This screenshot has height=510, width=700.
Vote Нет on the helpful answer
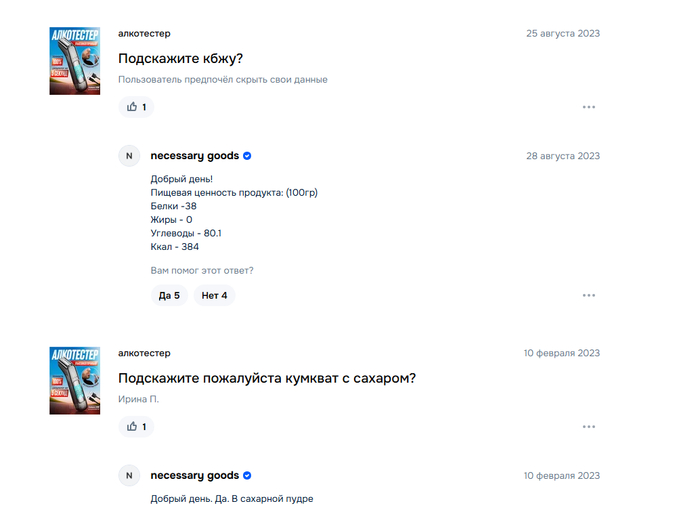214,295
